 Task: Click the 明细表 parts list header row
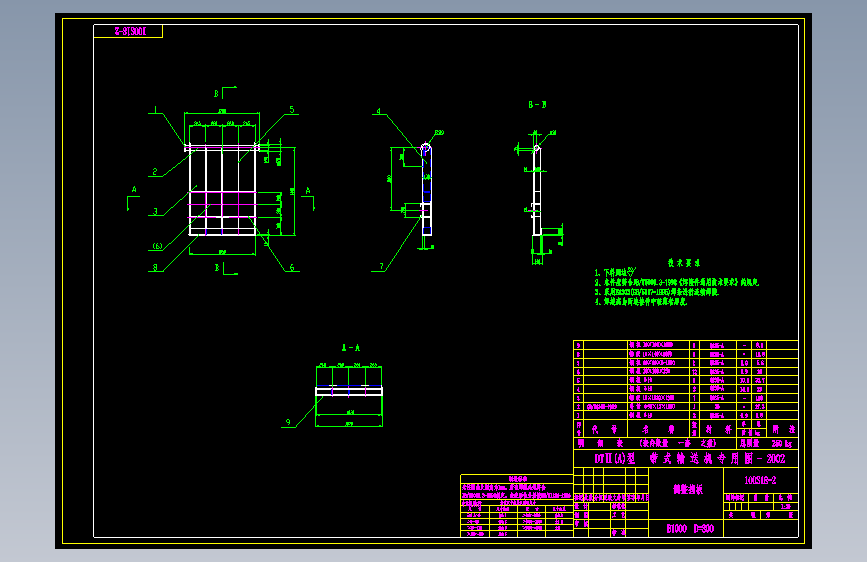(x=655, y=444)
